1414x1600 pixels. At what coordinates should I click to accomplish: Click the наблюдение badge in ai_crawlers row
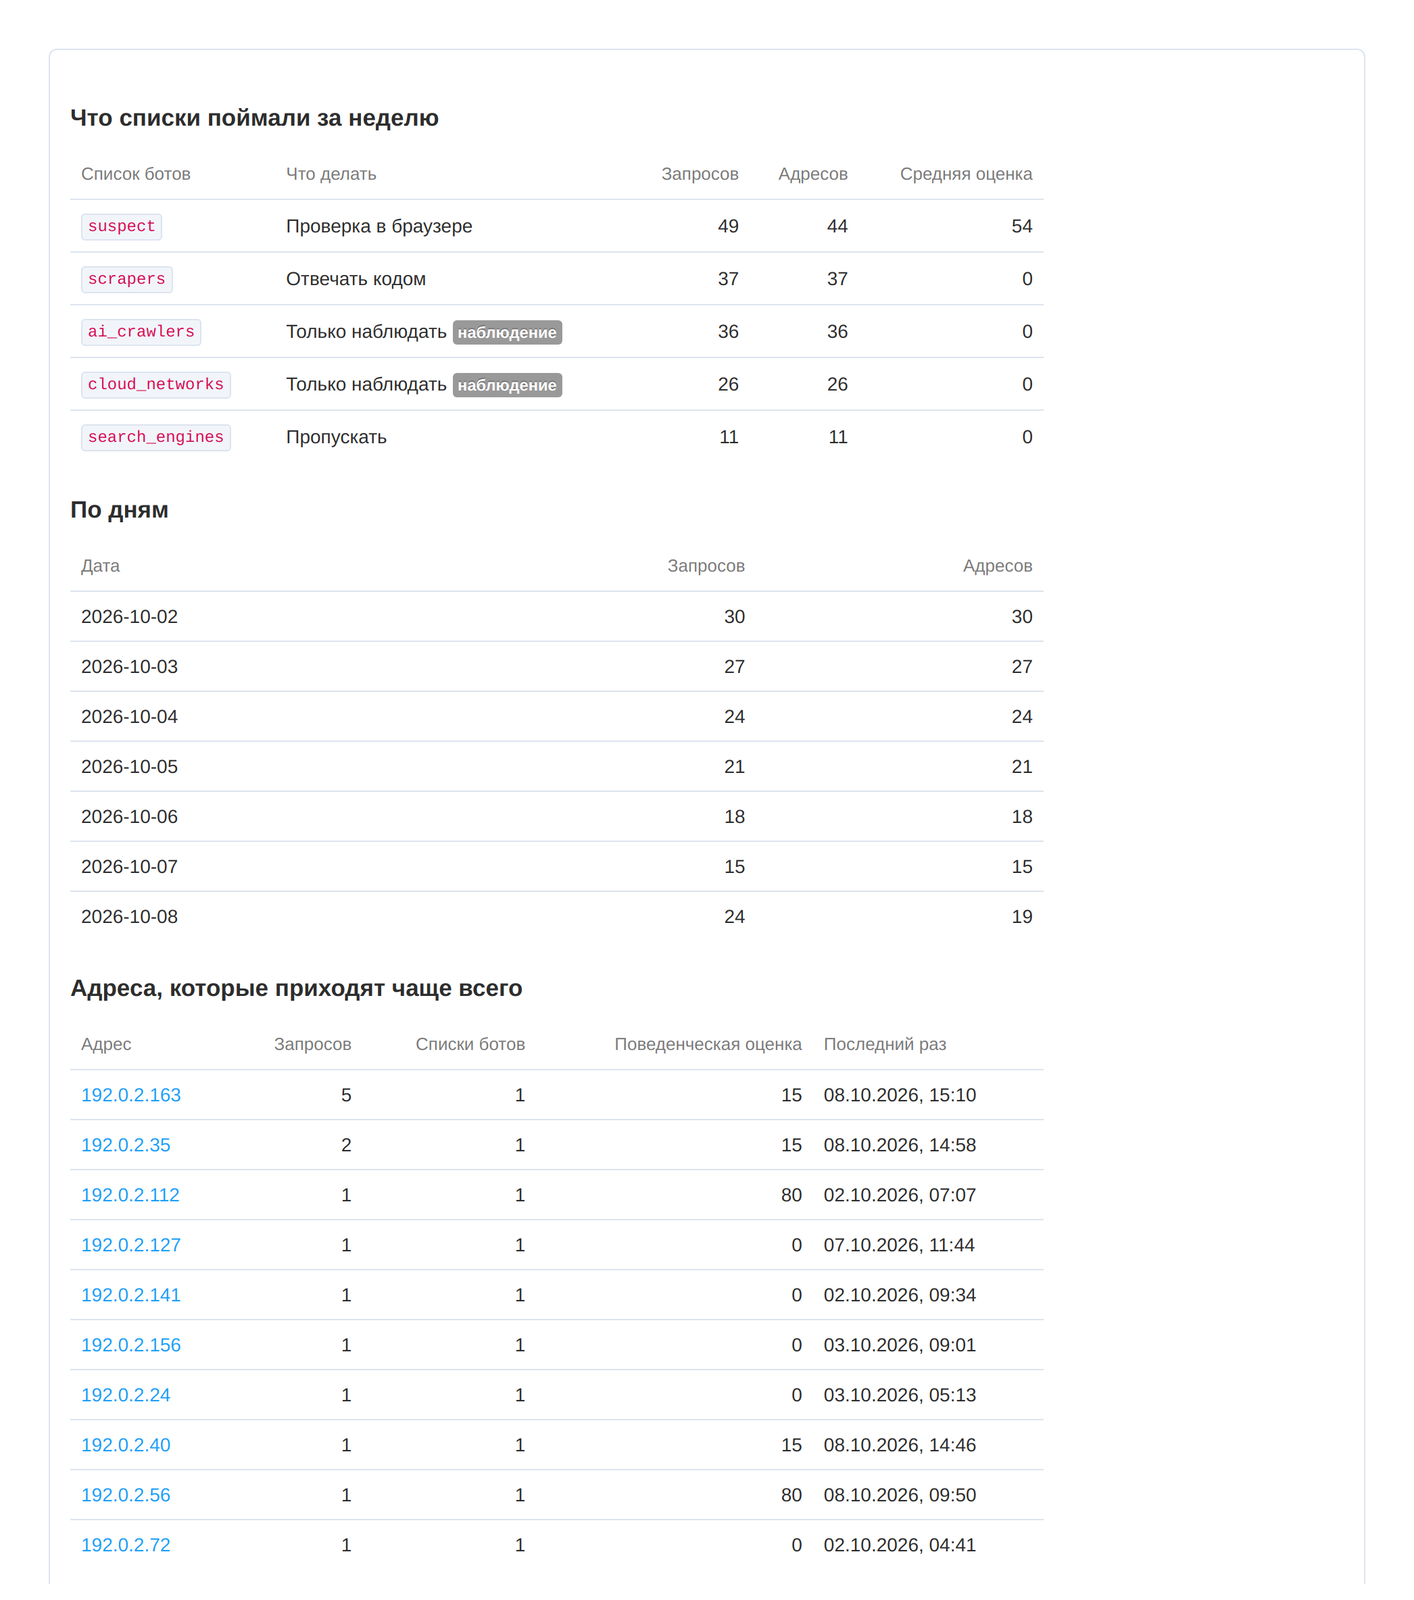[507, 332]
